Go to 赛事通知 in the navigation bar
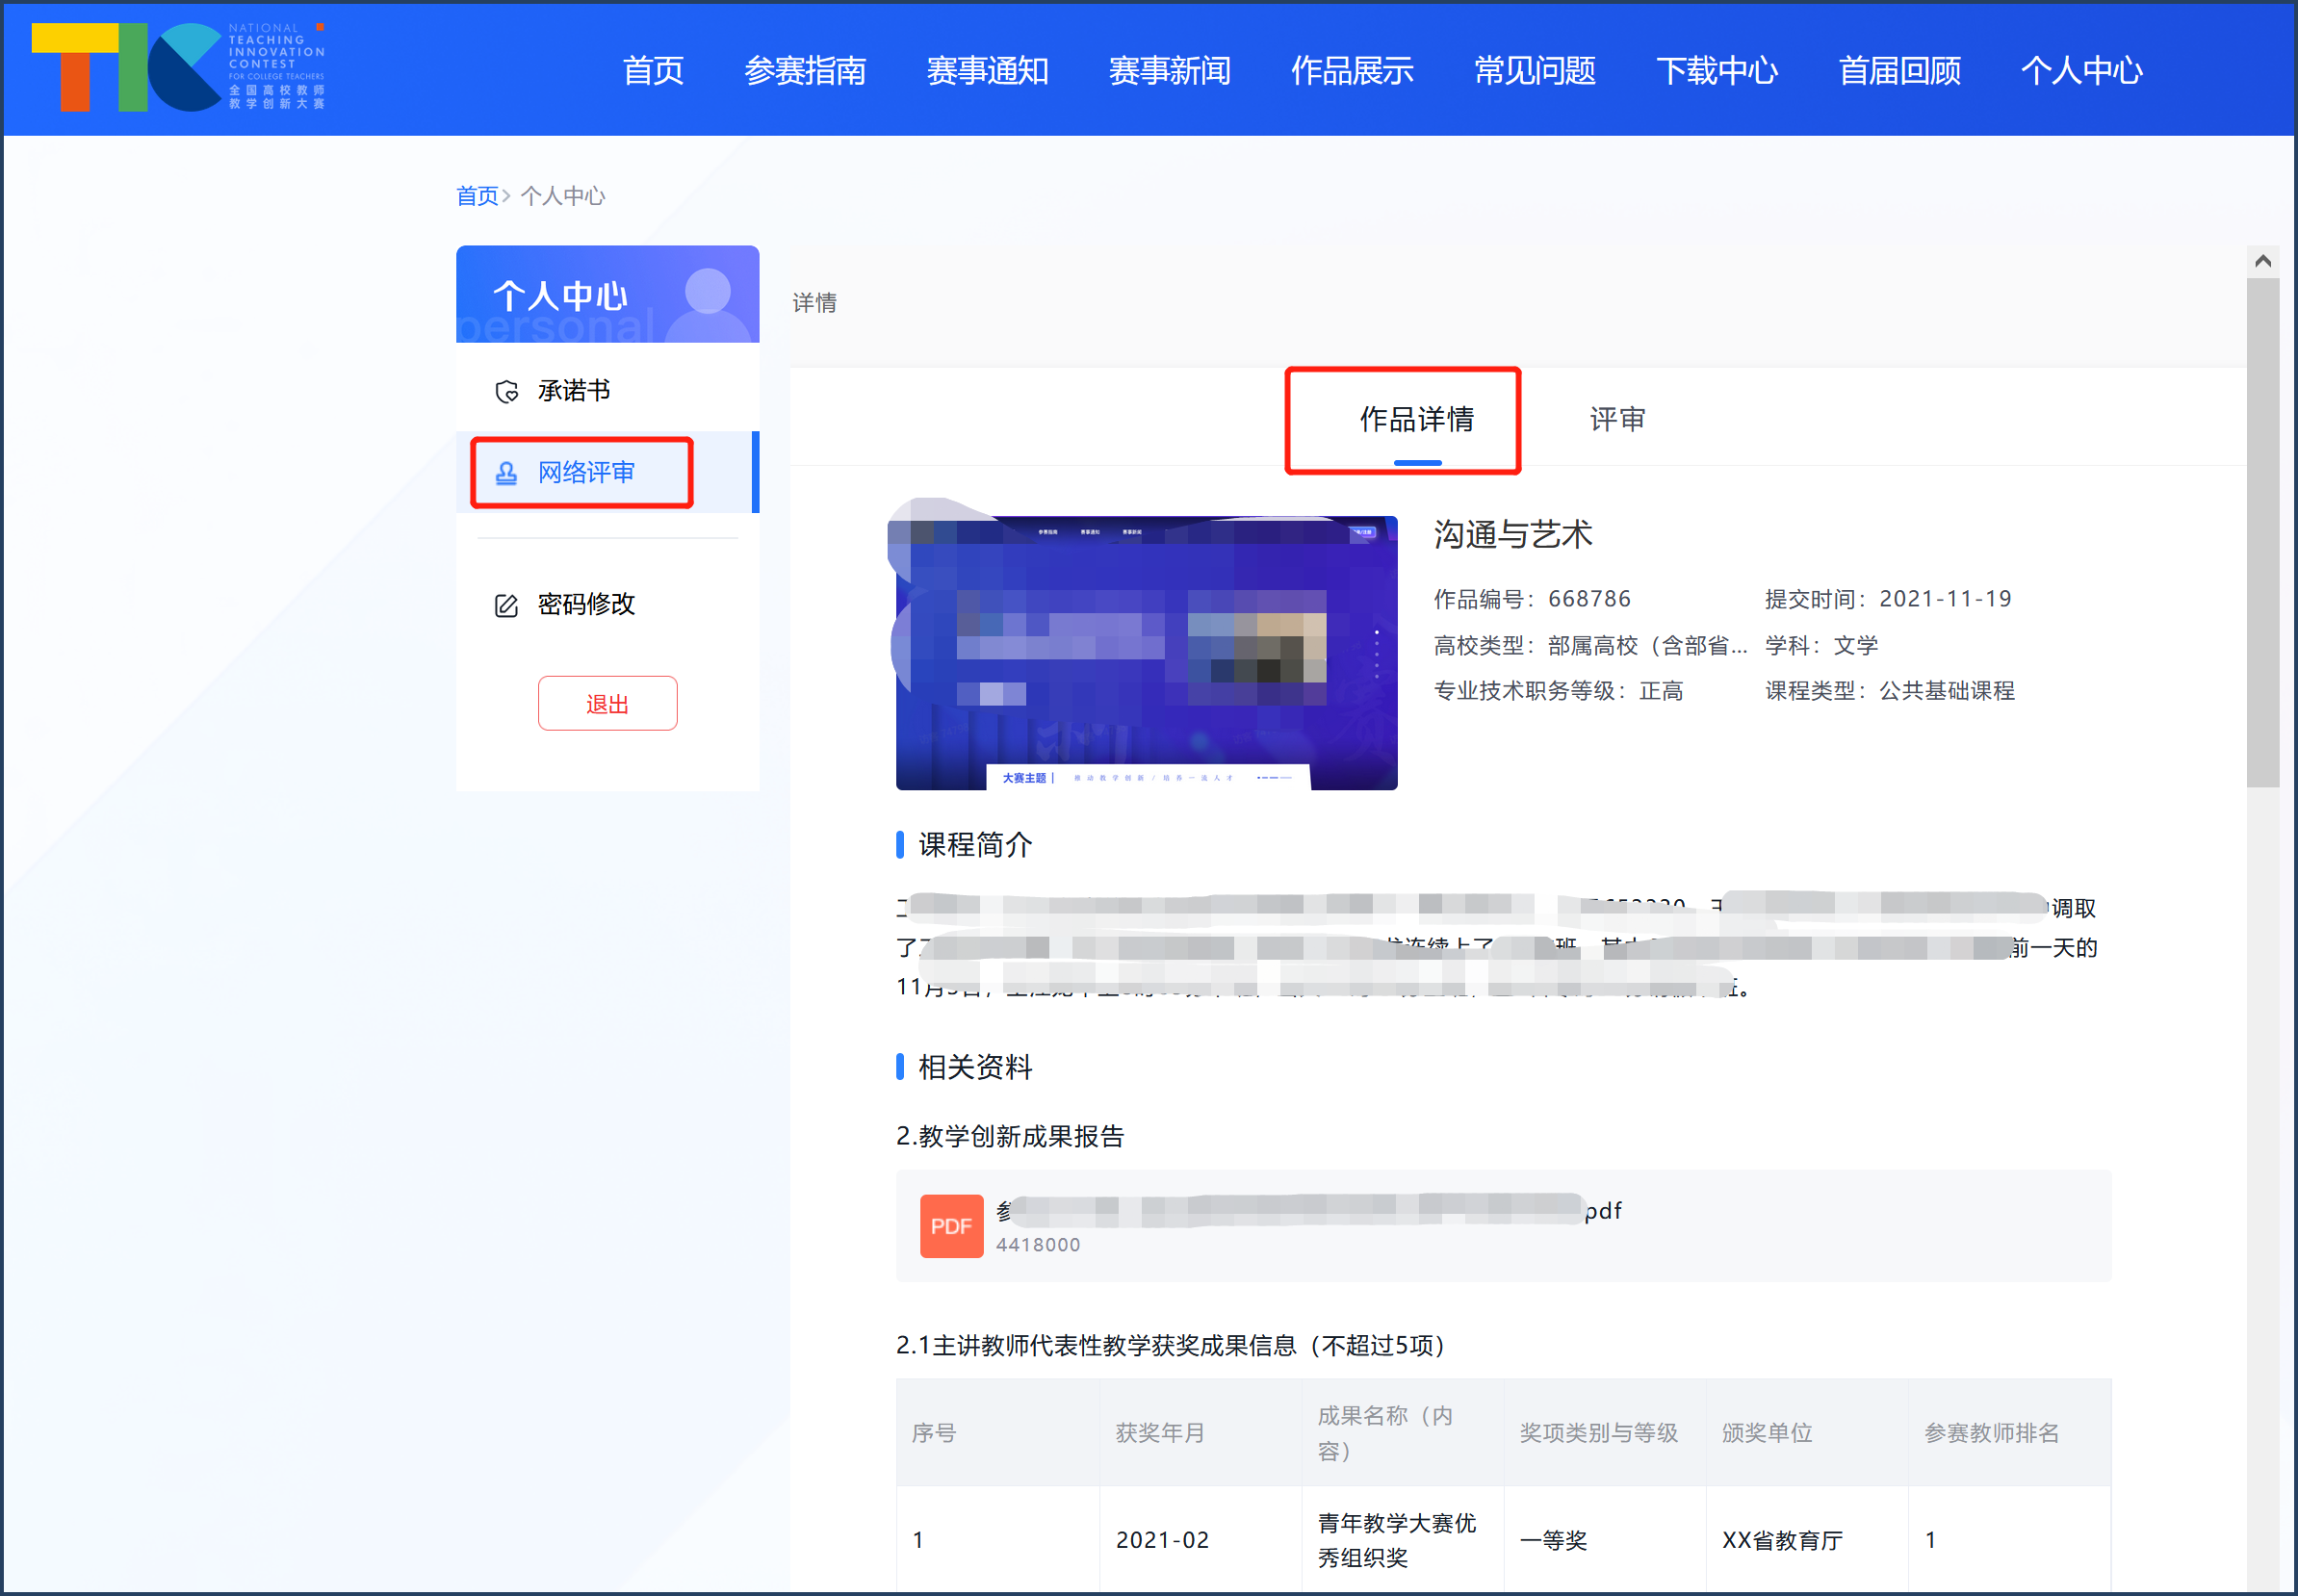2298x1596 pixels. [987, 70]
